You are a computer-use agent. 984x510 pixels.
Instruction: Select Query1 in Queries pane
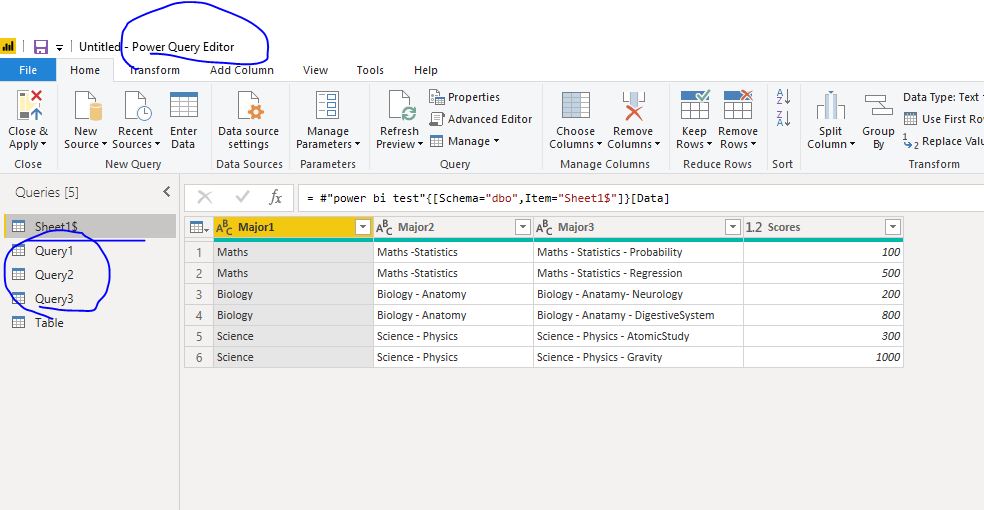[x=54, y=251]
